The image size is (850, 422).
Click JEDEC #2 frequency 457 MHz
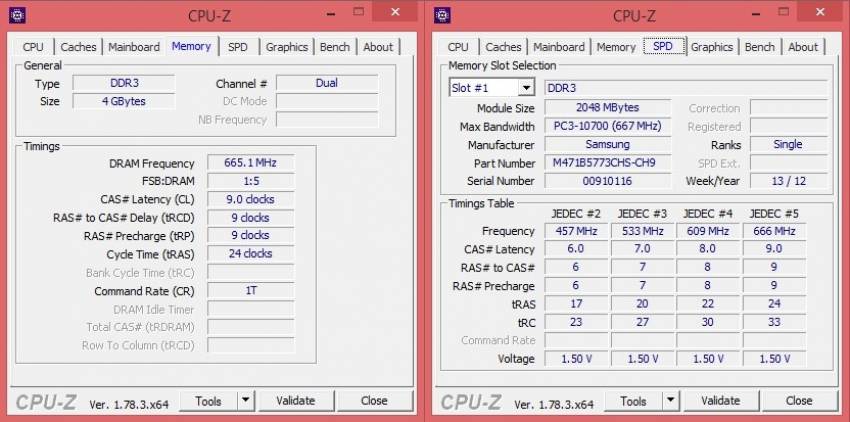coord(576,231)
